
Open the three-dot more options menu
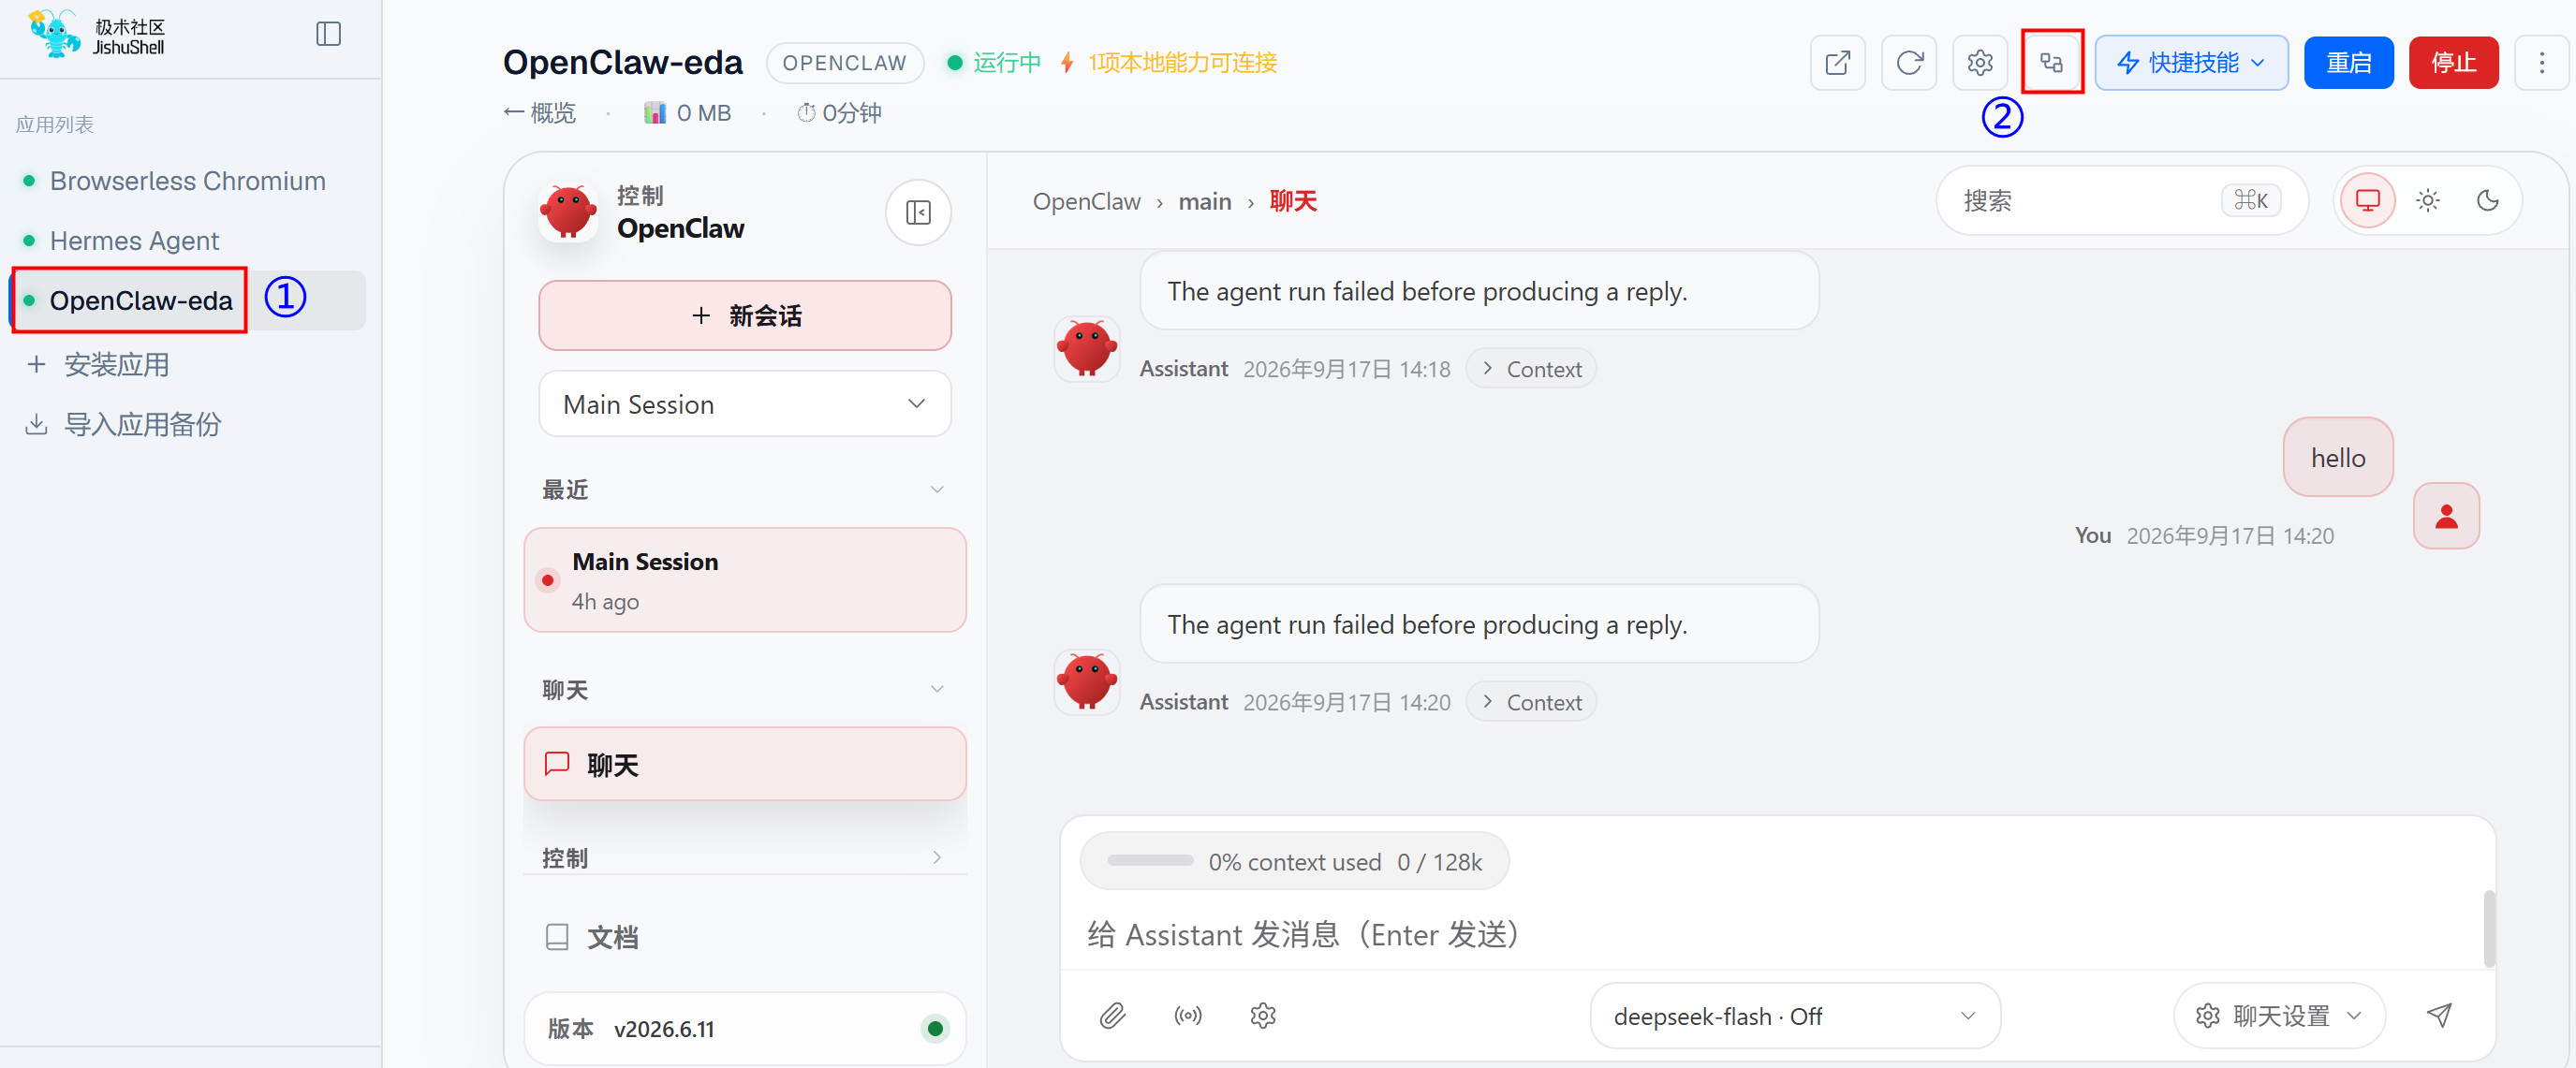click(2541, 63)
